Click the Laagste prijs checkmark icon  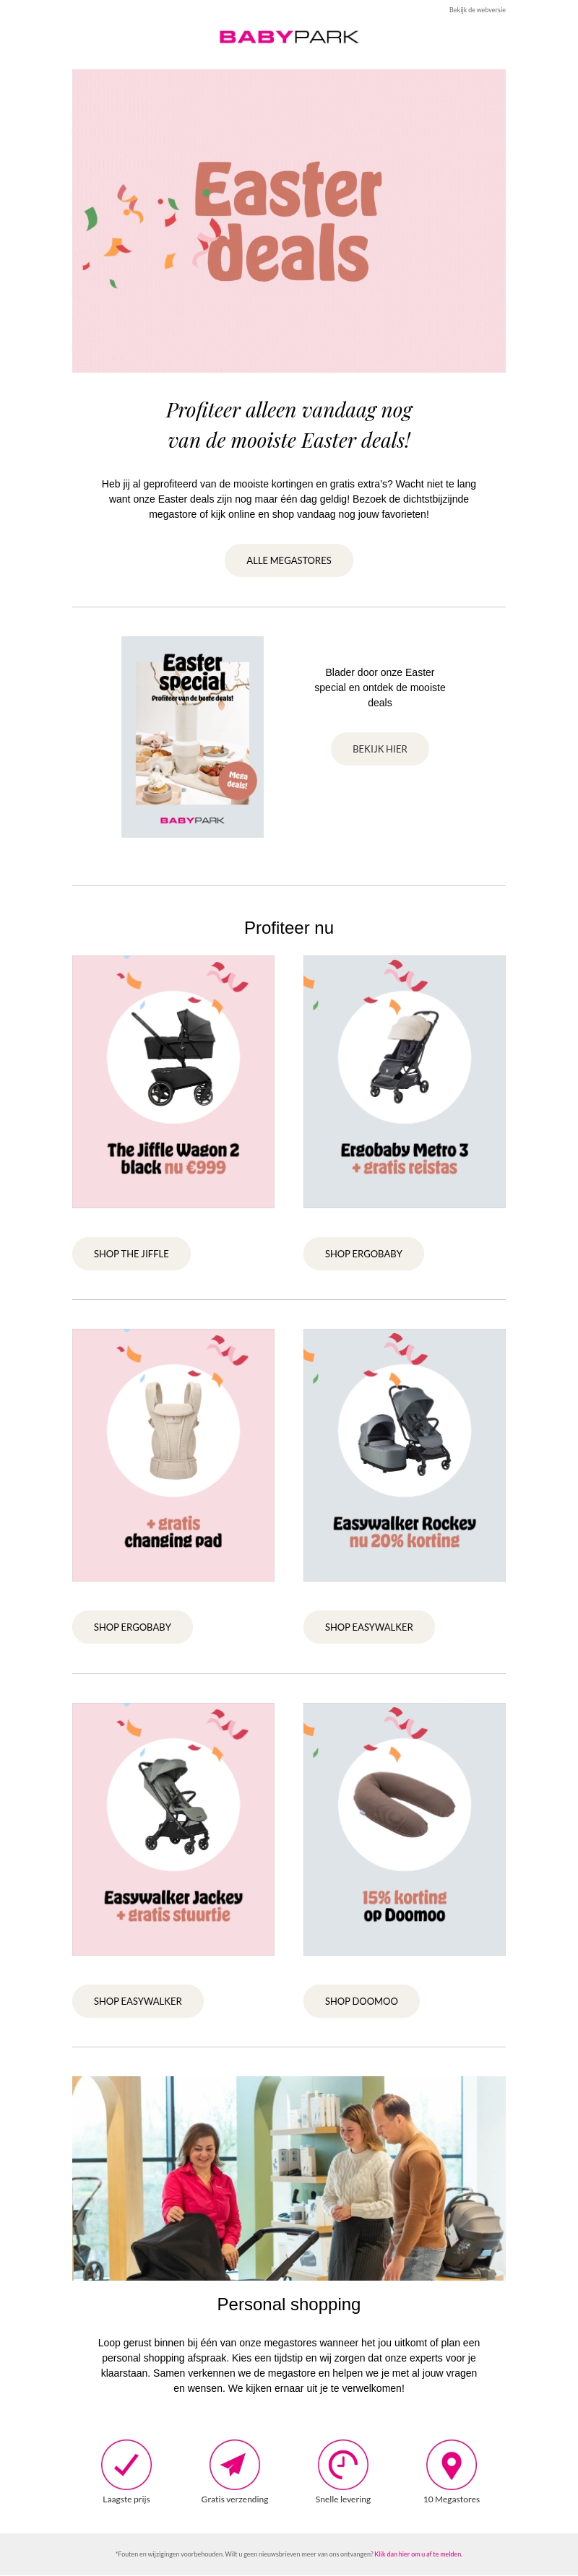point(126,2464)
